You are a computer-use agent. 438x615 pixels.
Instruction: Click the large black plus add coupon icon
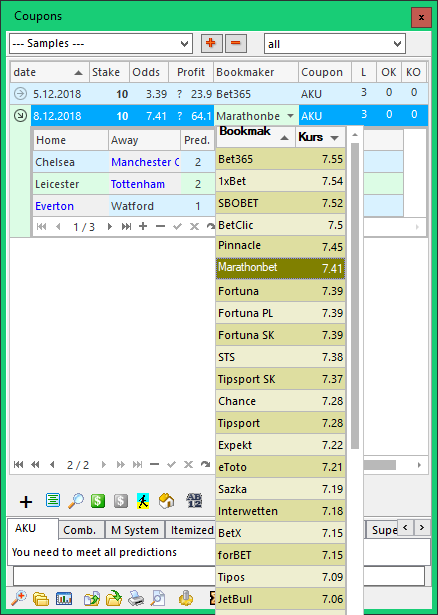point(26,502)
